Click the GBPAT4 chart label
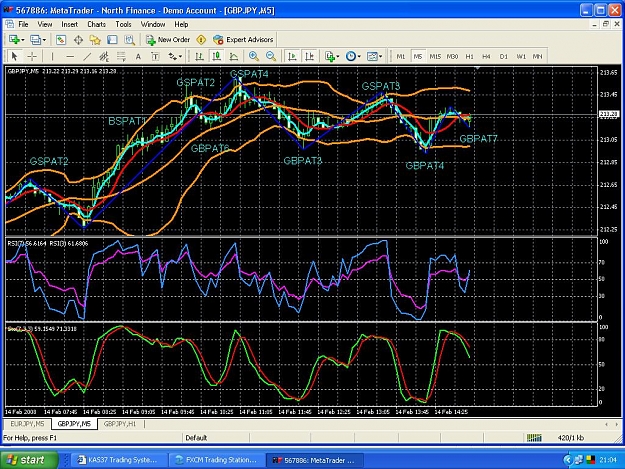 (424, 166)
